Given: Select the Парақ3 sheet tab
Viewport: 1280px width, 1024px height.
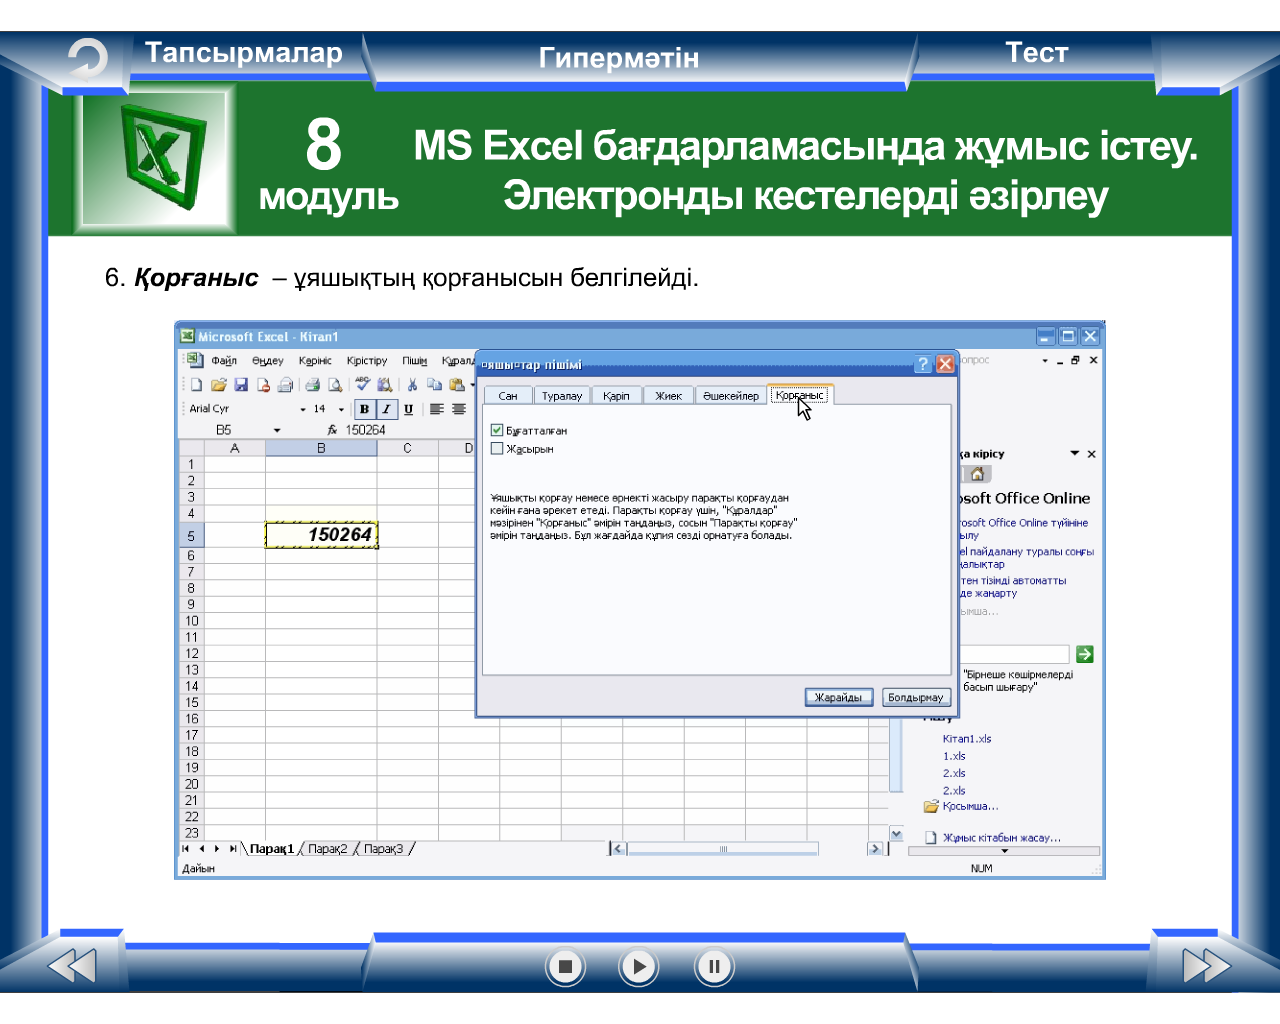Looking at the screenshot, I should pos(383,849).
